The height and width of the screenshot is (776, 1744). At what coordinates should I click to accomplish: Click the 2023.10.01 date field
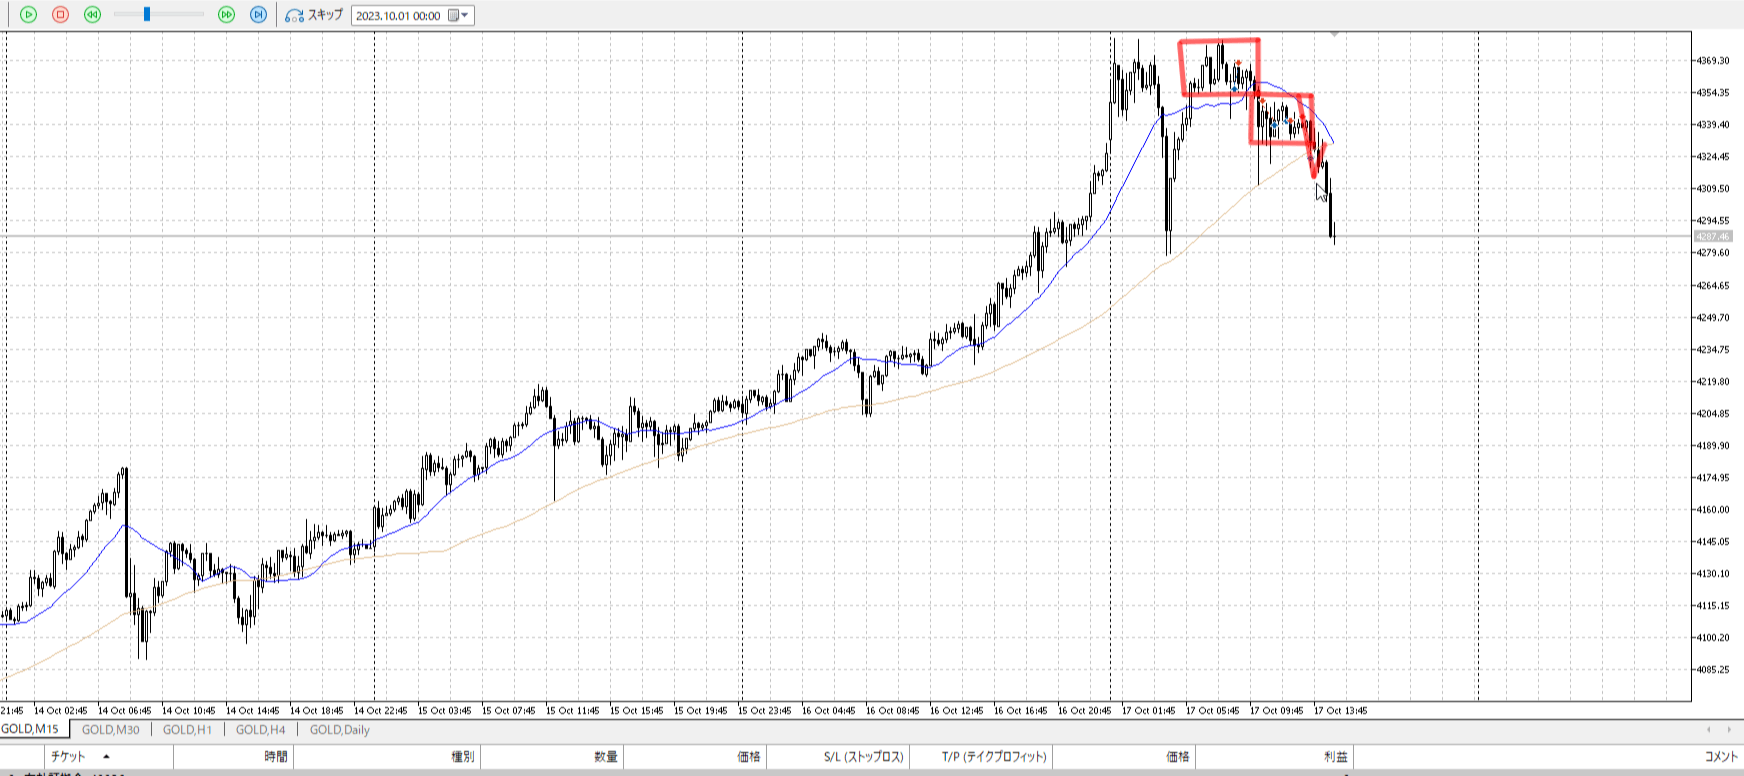(398, 16)
